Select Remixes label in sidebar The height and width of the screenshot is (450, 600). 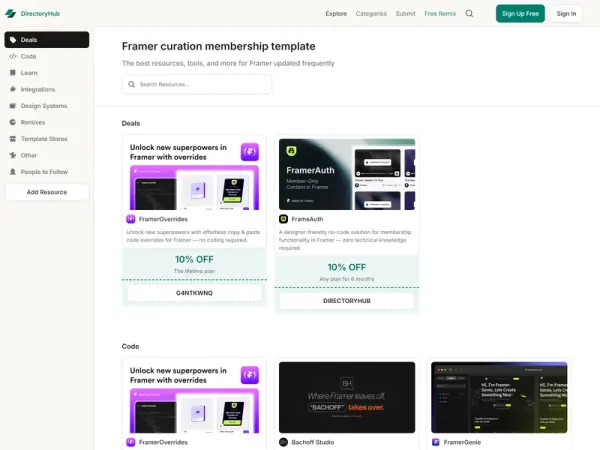point(33,122)
